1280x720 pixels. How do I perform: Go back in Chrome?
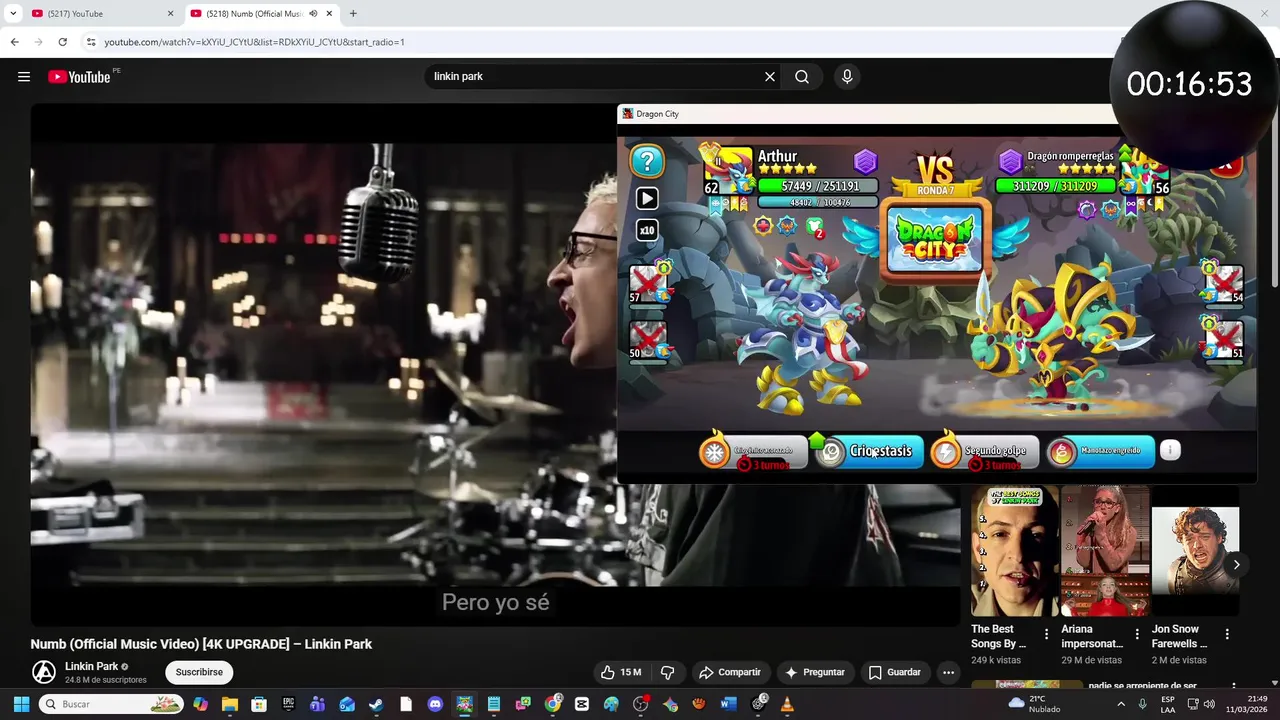[14, 42]
